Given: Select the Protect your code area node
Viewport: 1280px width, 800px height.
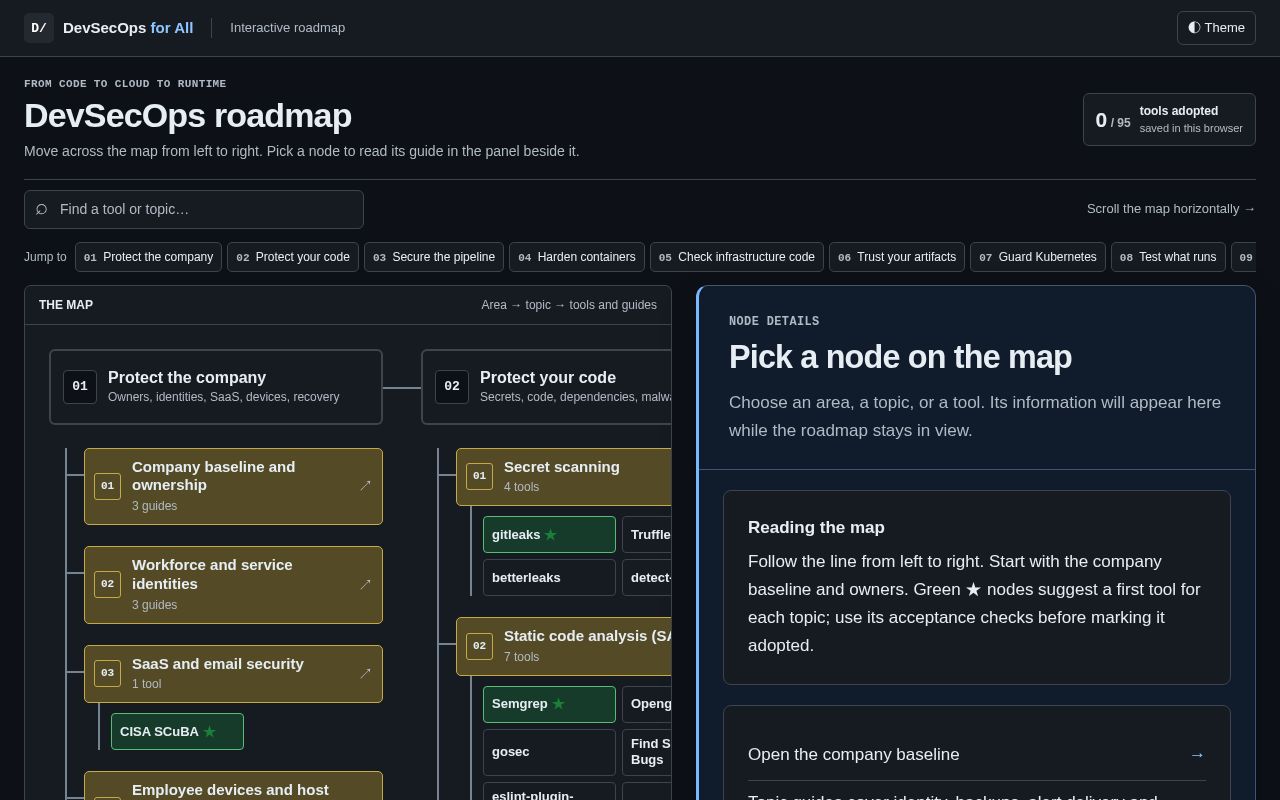Looking at the screenshot, I should 546,387.
